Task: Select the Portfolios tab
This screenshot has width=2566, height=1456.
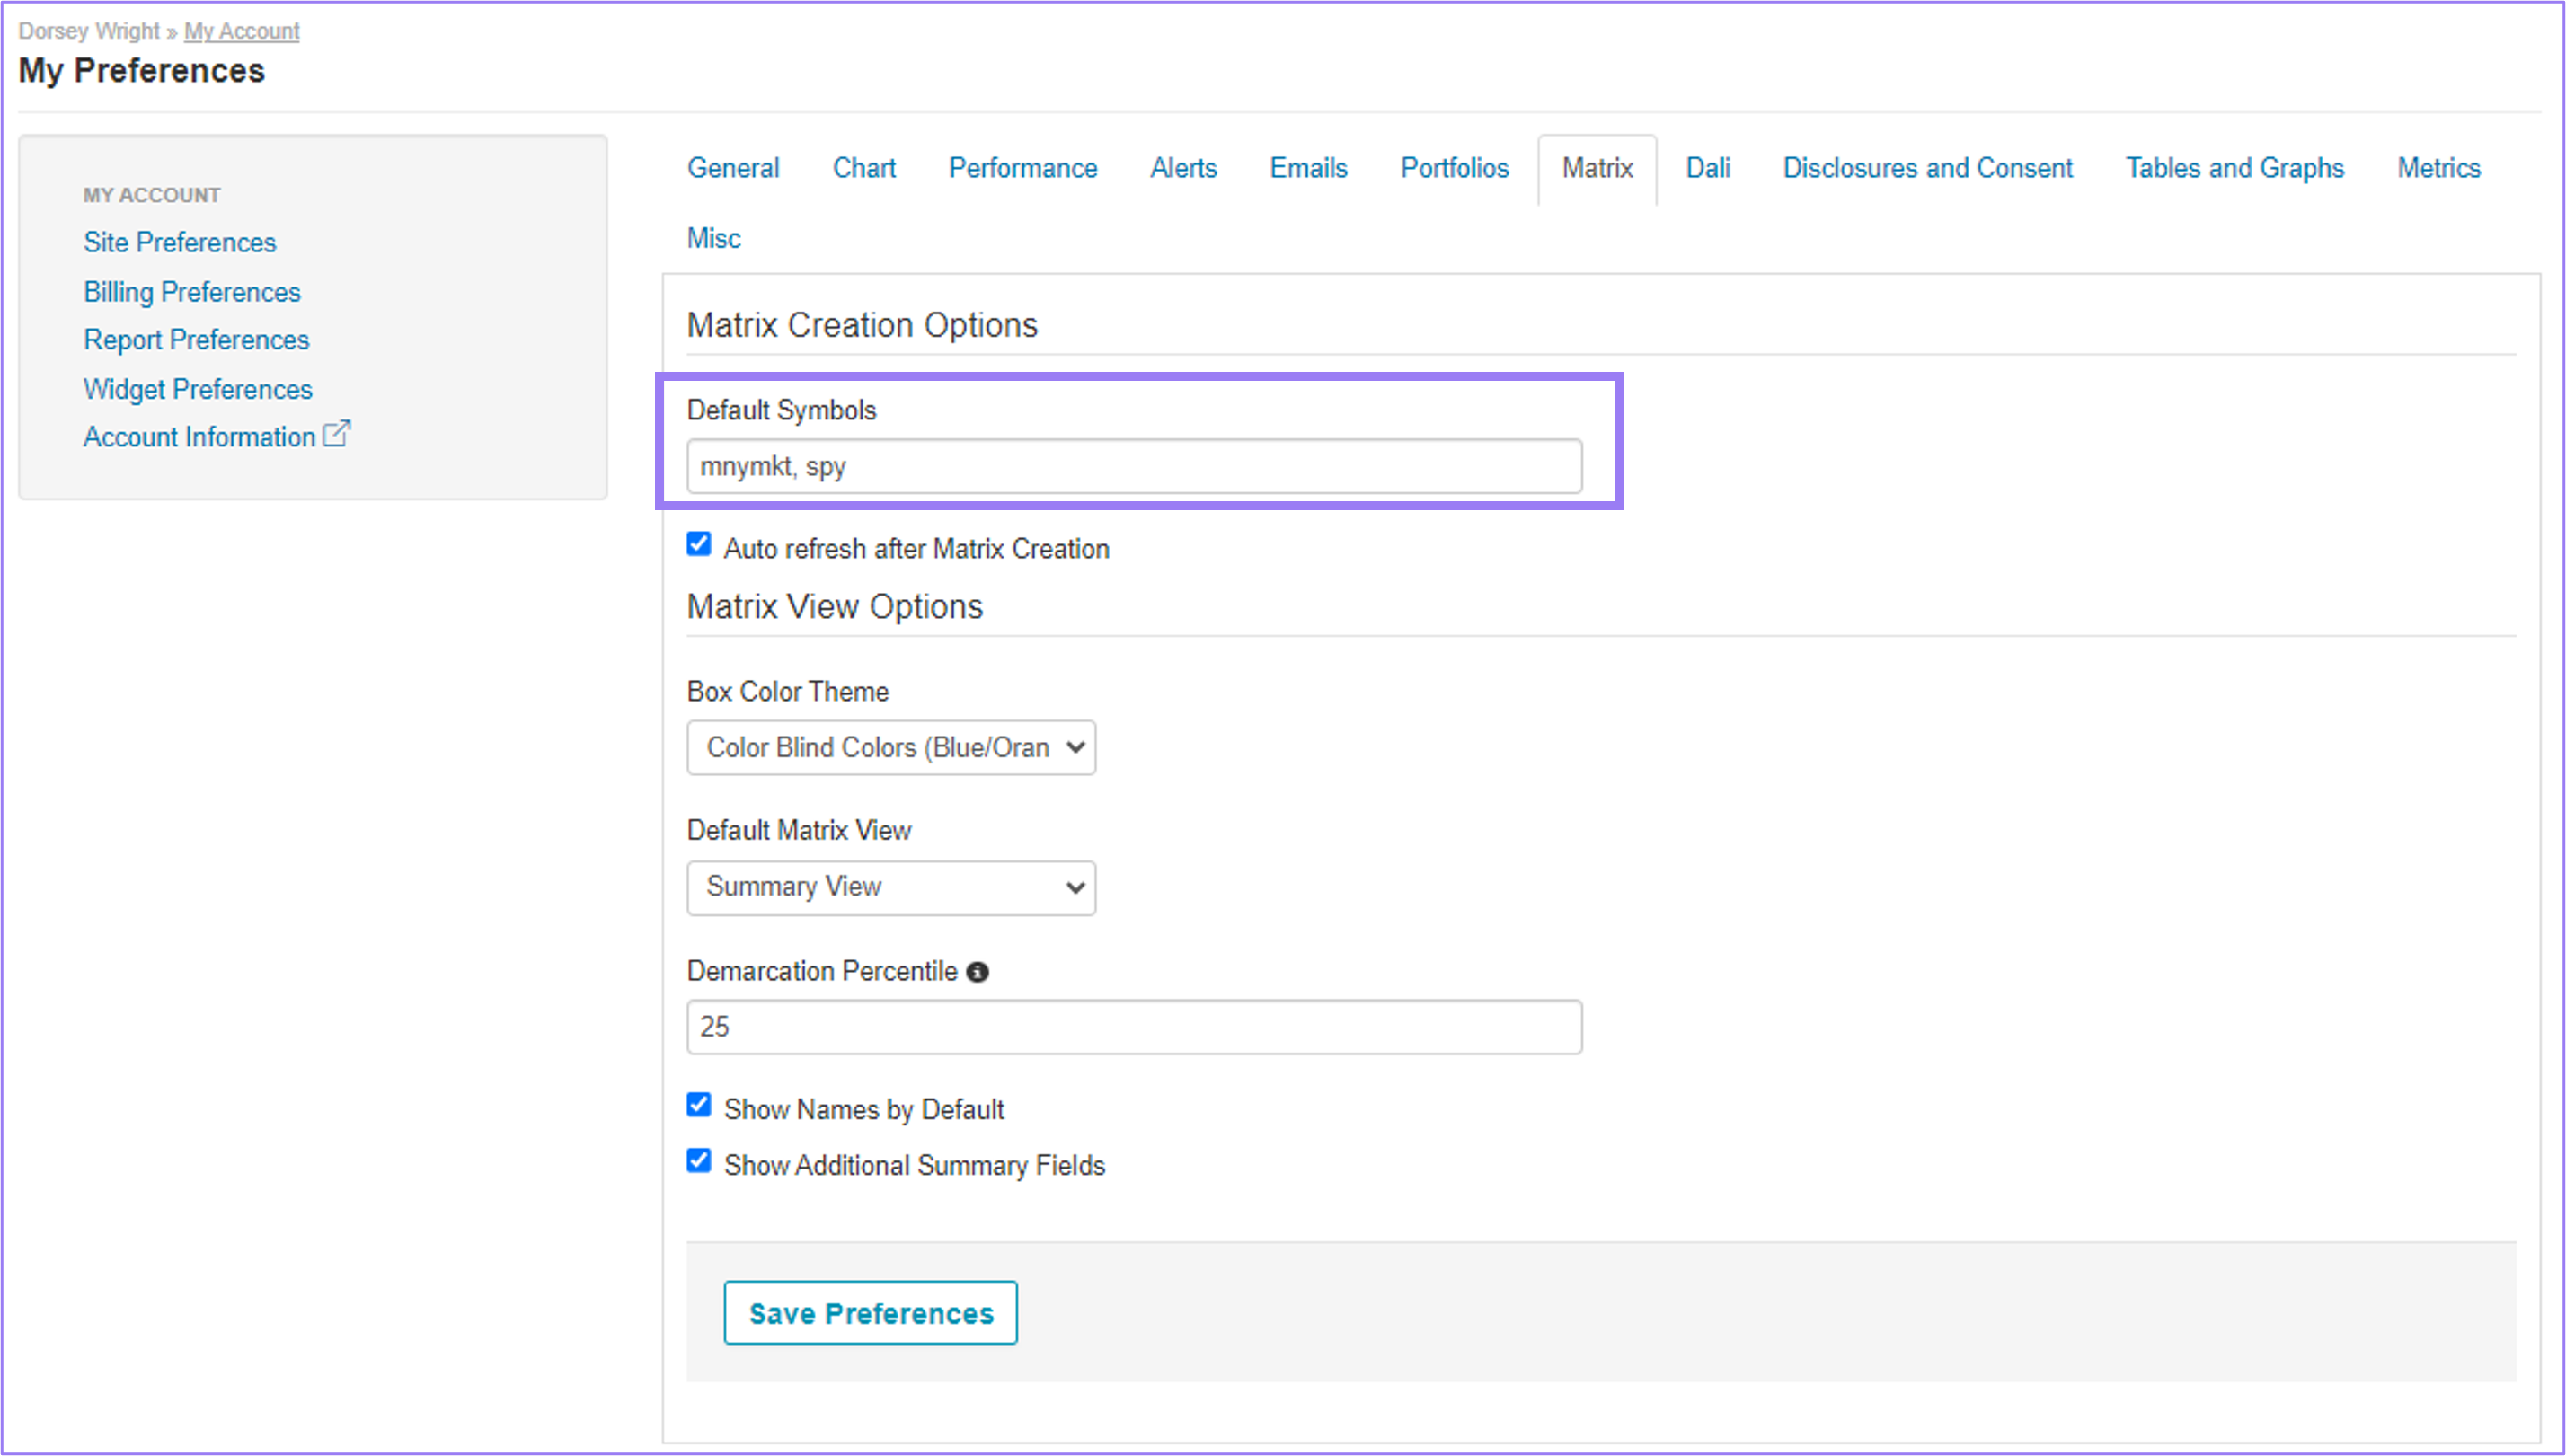Action: tap(1454, 168)
